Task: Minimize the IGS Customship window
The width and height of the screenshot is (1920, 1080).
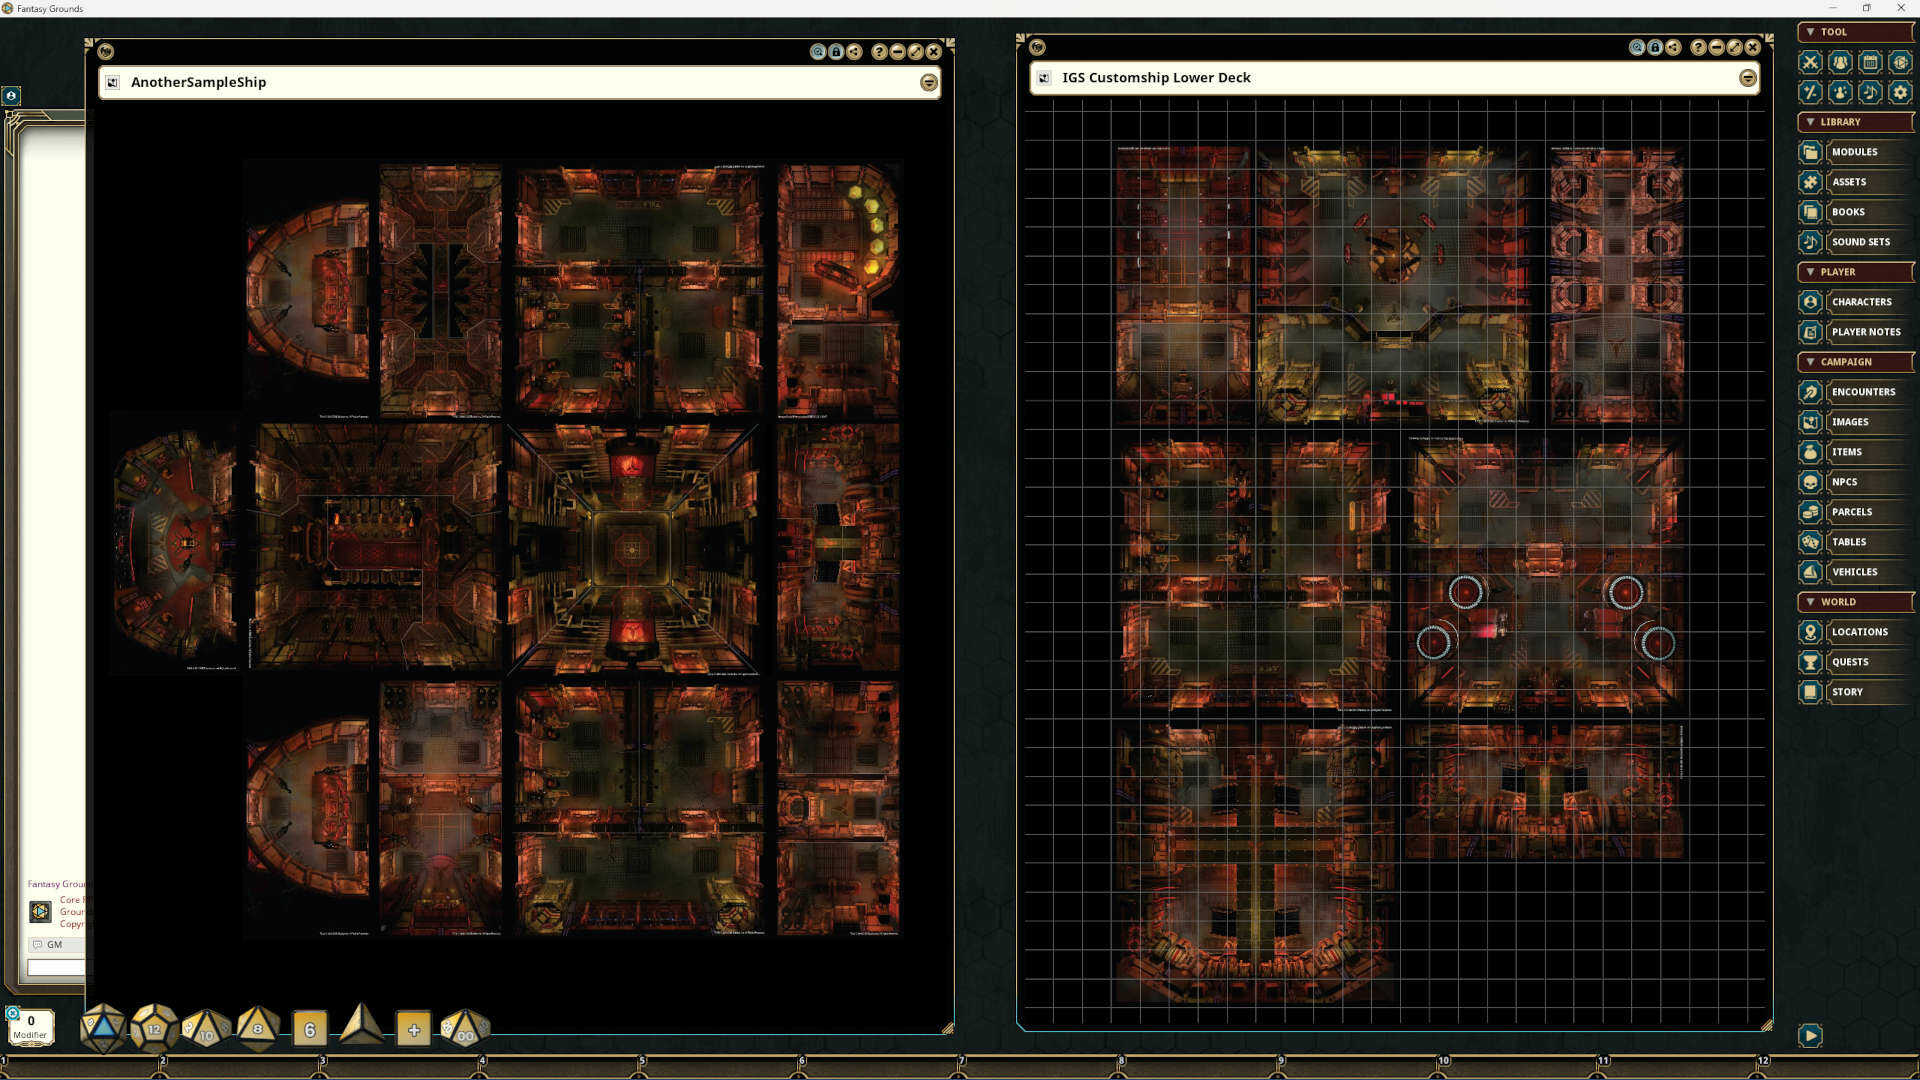Action: 1716,47
